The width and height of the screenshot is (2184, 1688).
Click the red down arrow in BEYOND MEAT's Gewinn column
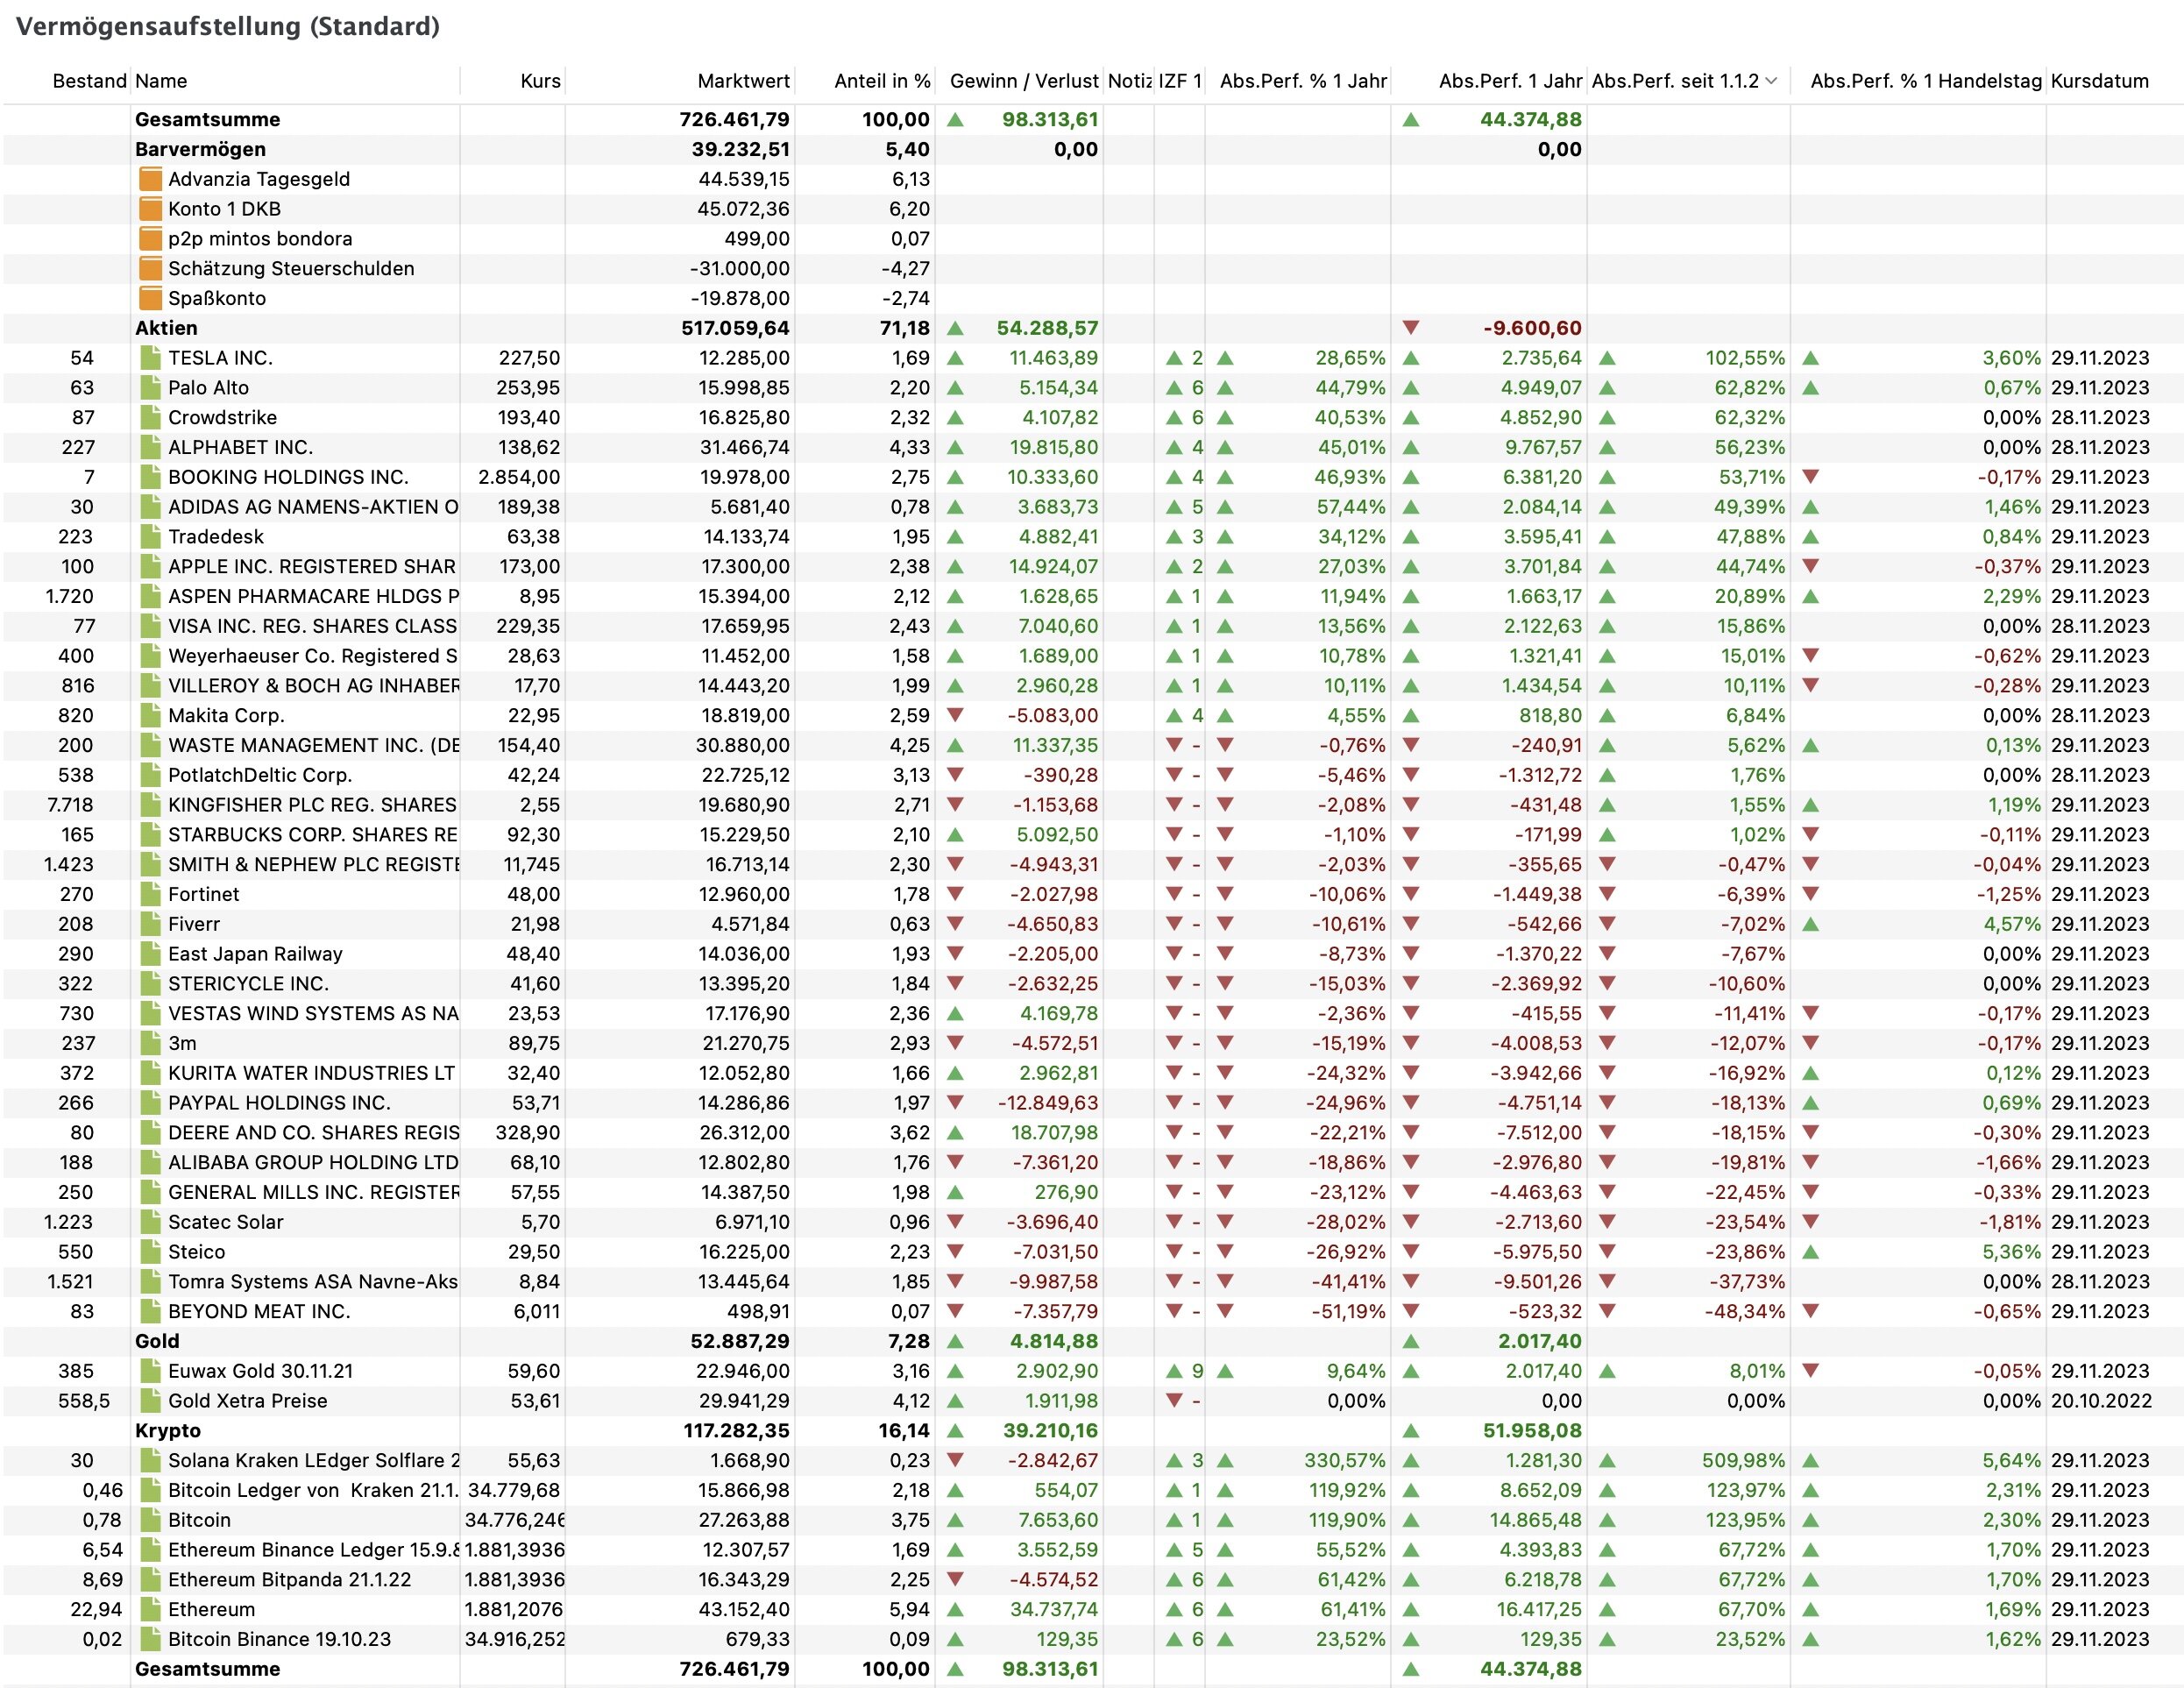[955, 1311]
